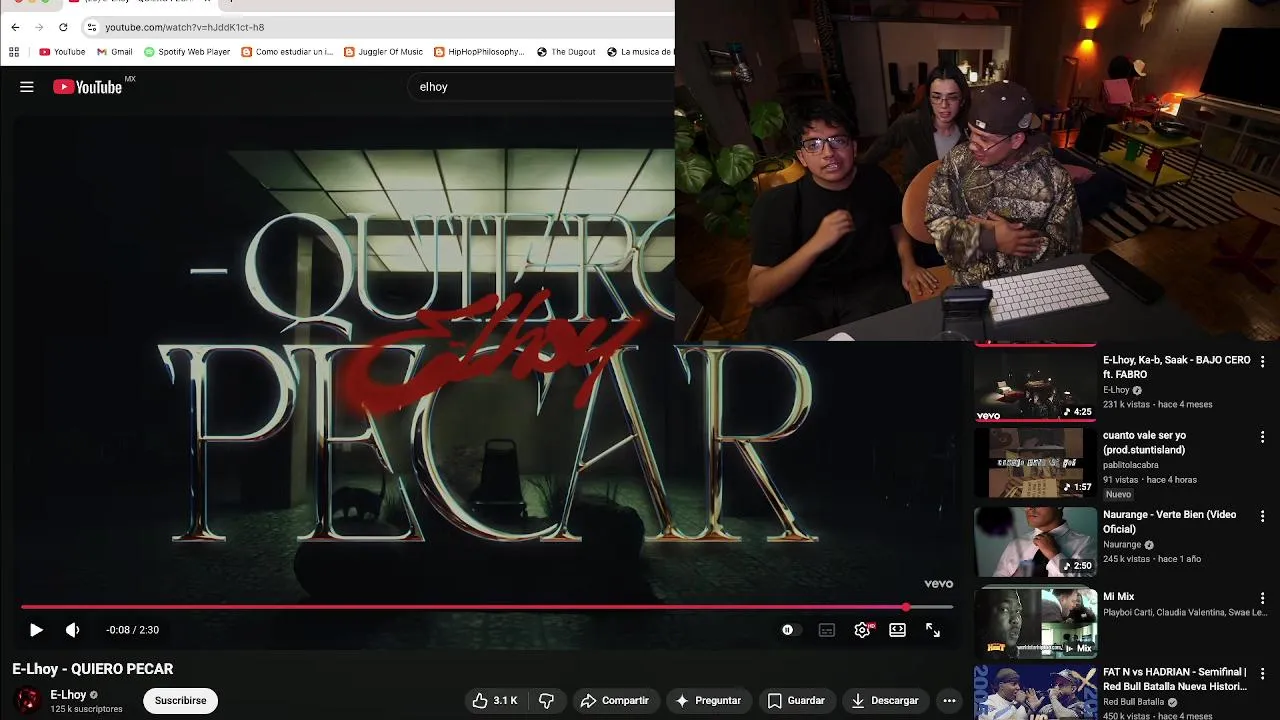
Task: Open Naurange - Verte Bien video title
Action: 1169,521
